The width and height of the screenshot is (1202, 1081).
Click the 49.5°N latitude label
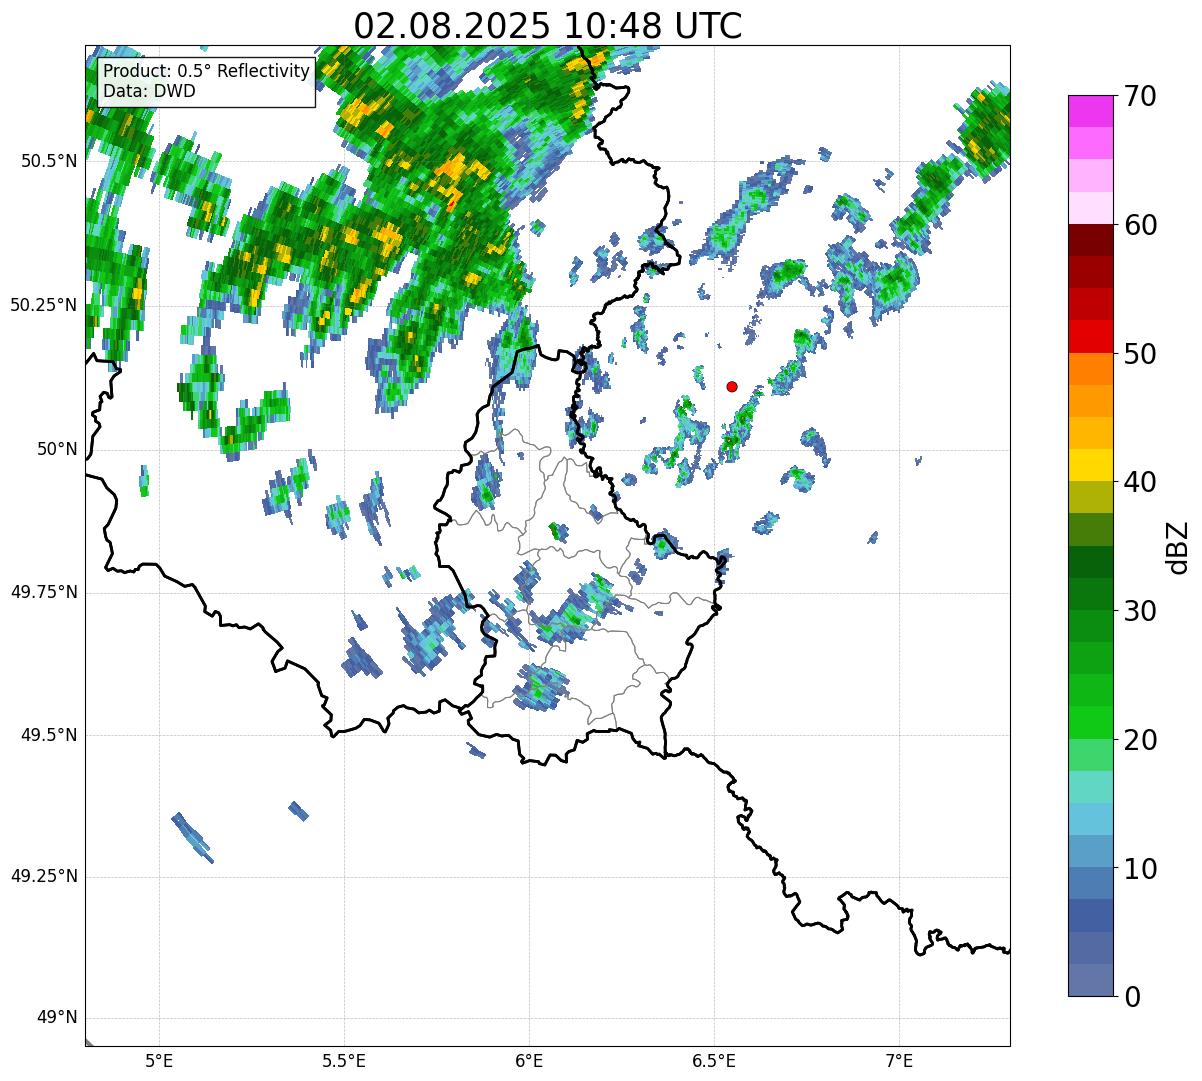[x=49, y=735]
